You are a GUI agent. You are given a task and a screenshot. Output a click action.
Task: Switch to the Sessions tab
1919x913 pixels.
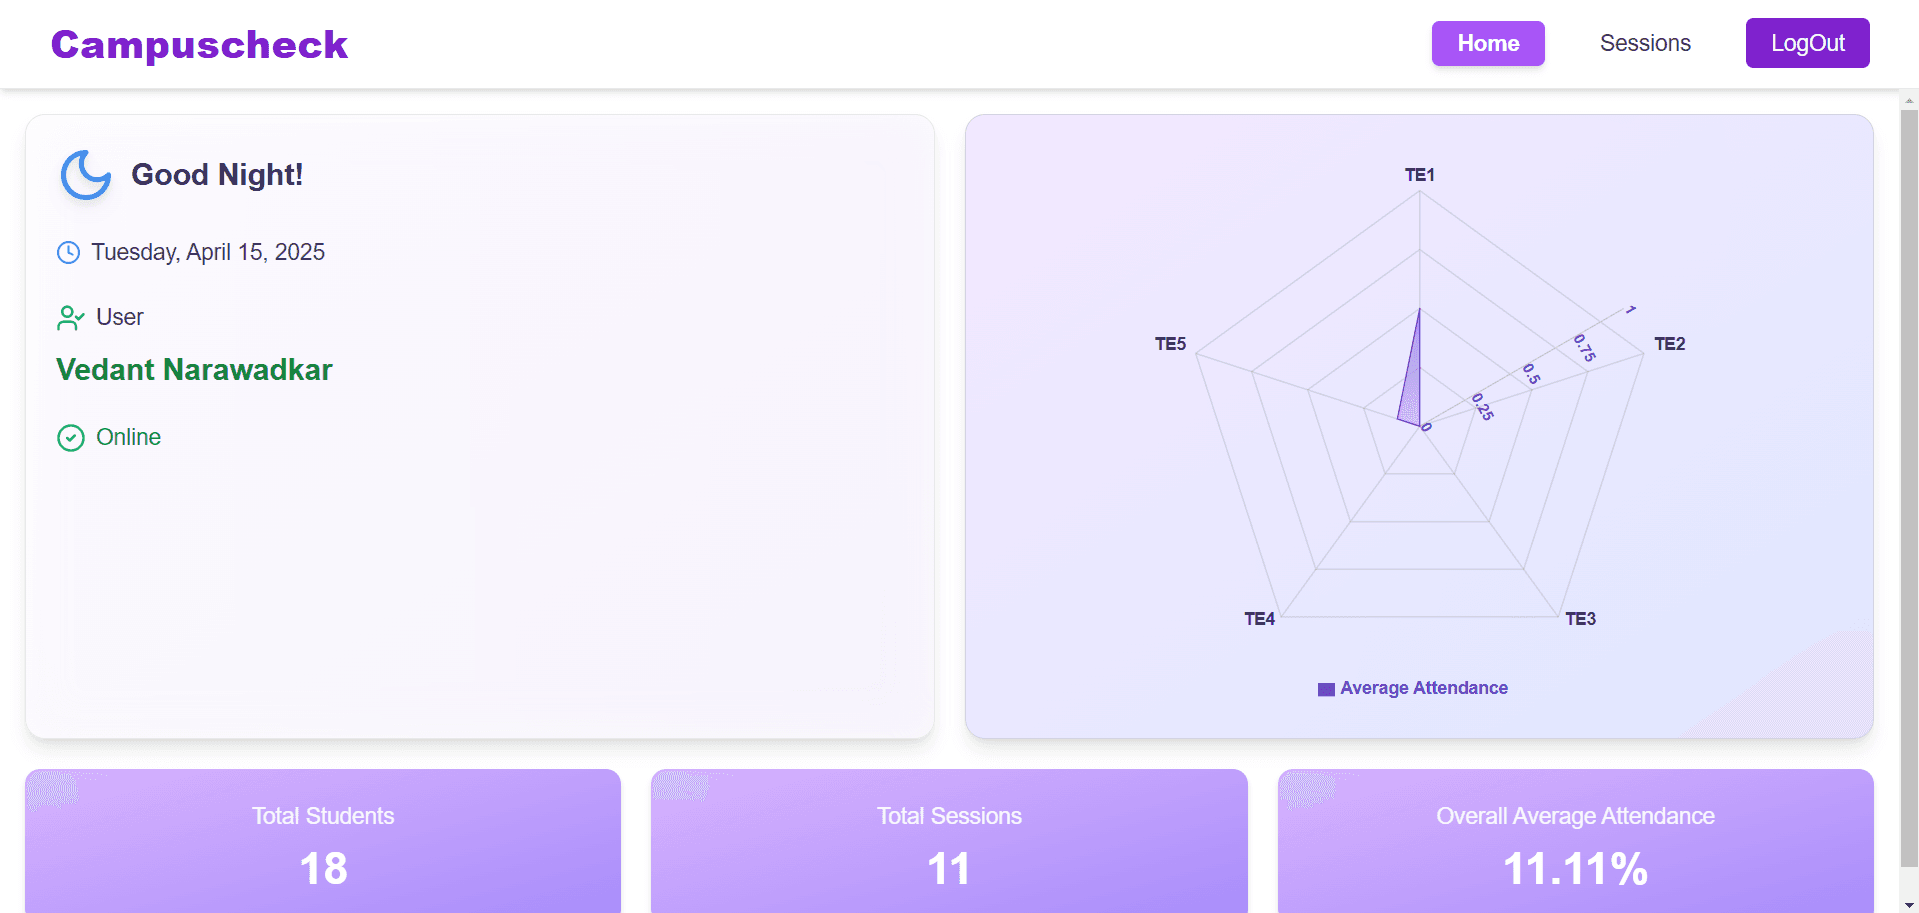click(1645, 43)
